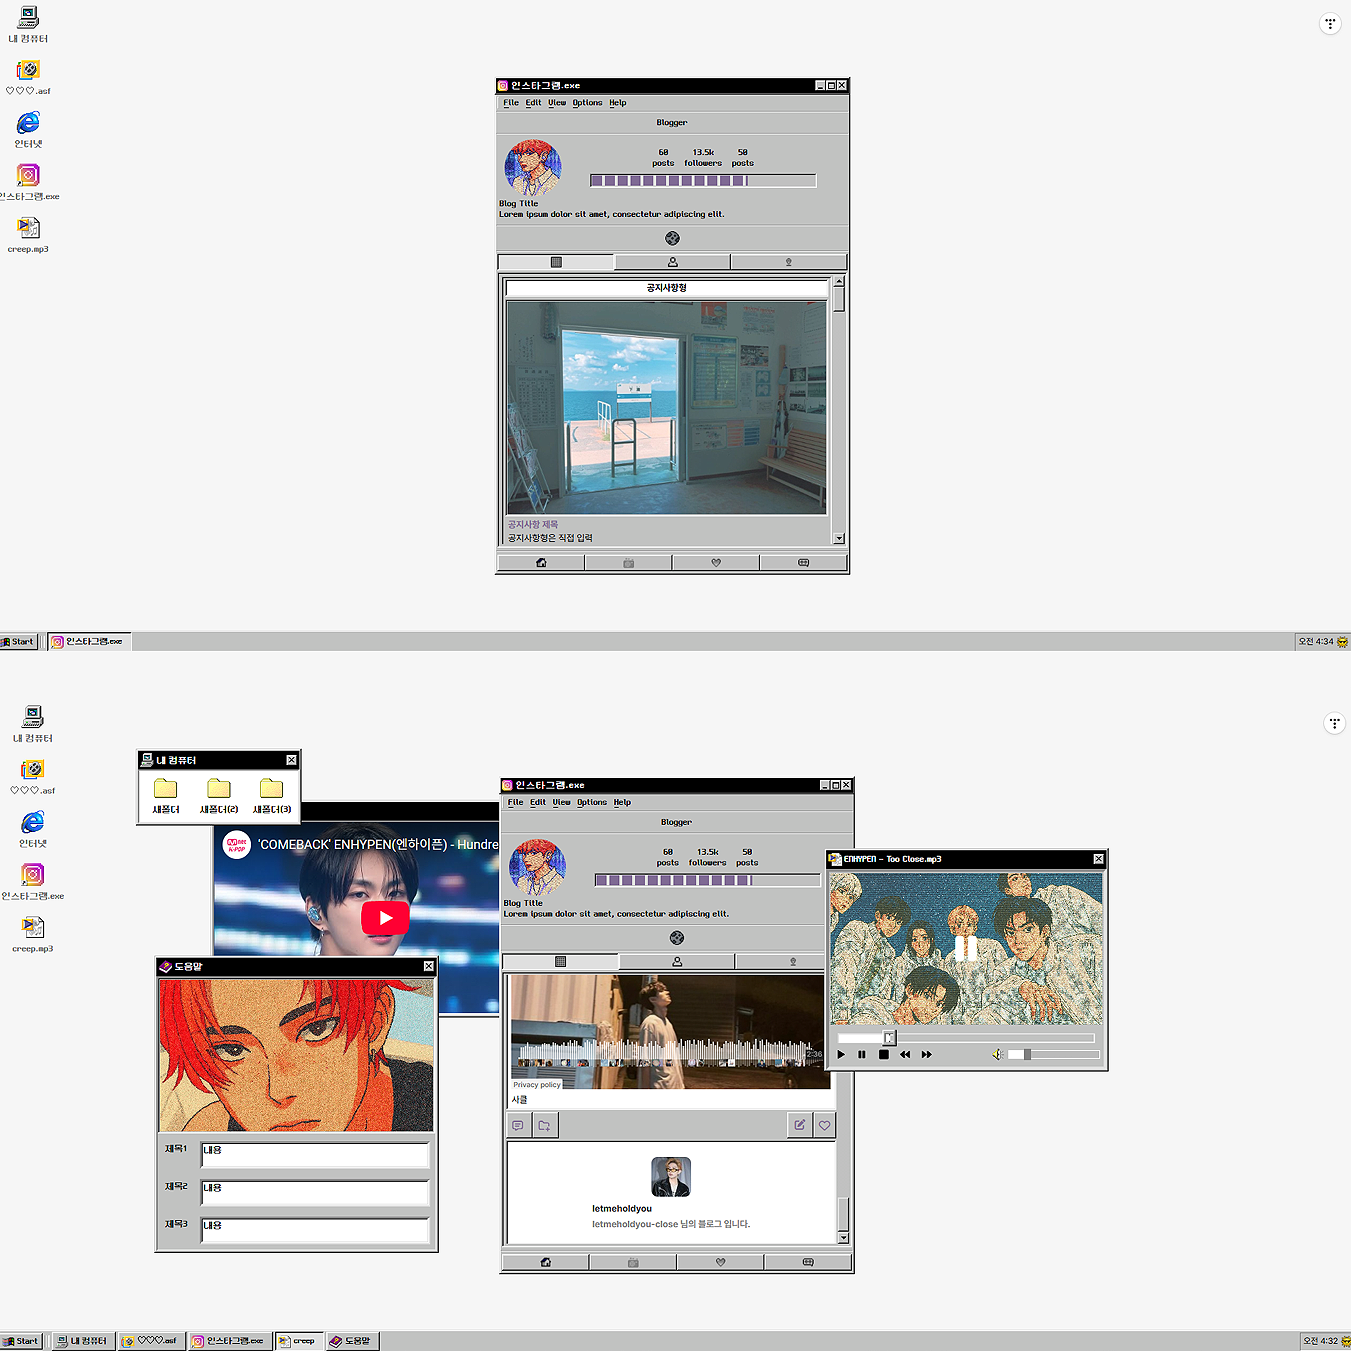Viewport: 1351px width, 1351px height.
Task: Stop the ENHYPEN music player
Action: [x=884, y=1054]
